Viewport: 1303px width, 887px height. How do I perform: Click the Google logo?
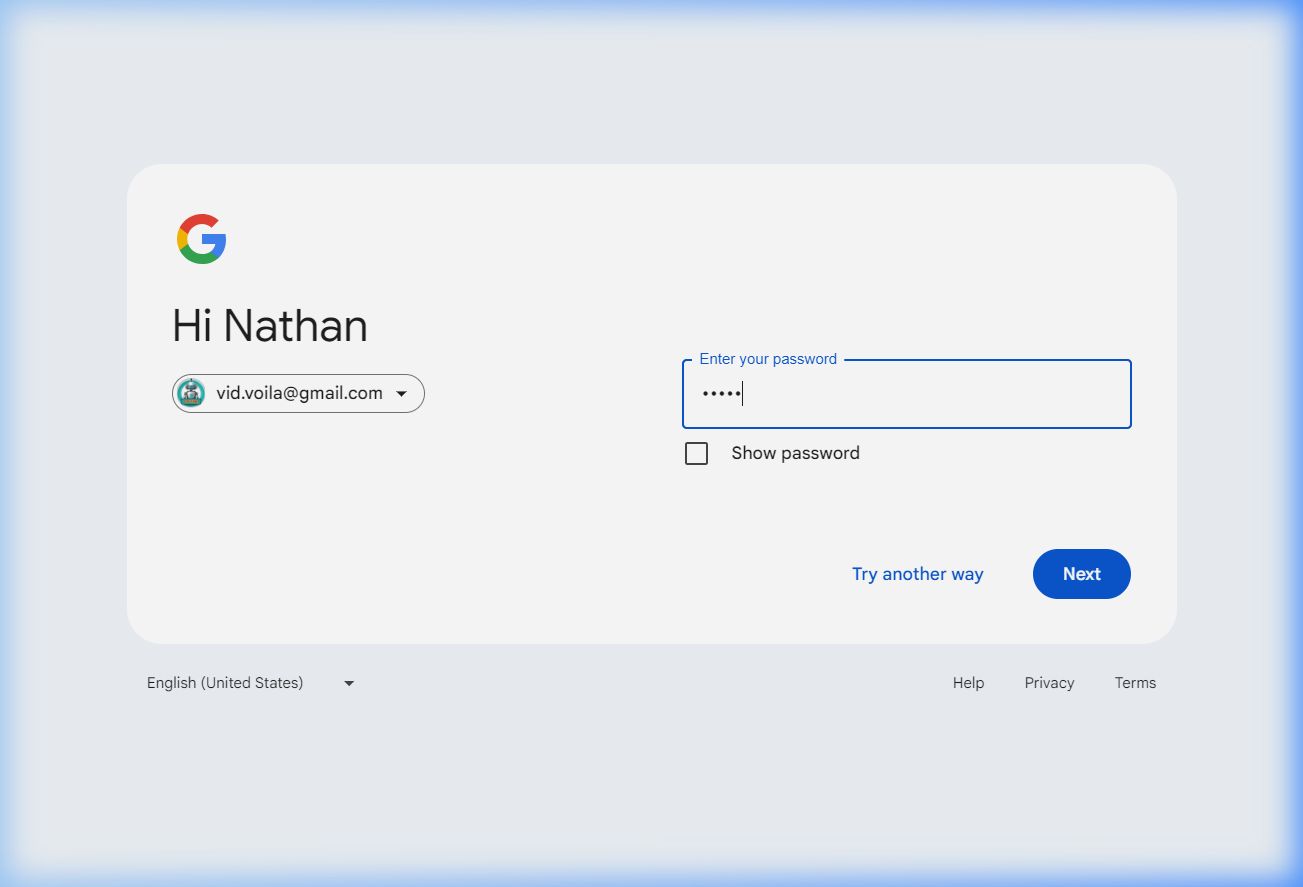point(202,239)
